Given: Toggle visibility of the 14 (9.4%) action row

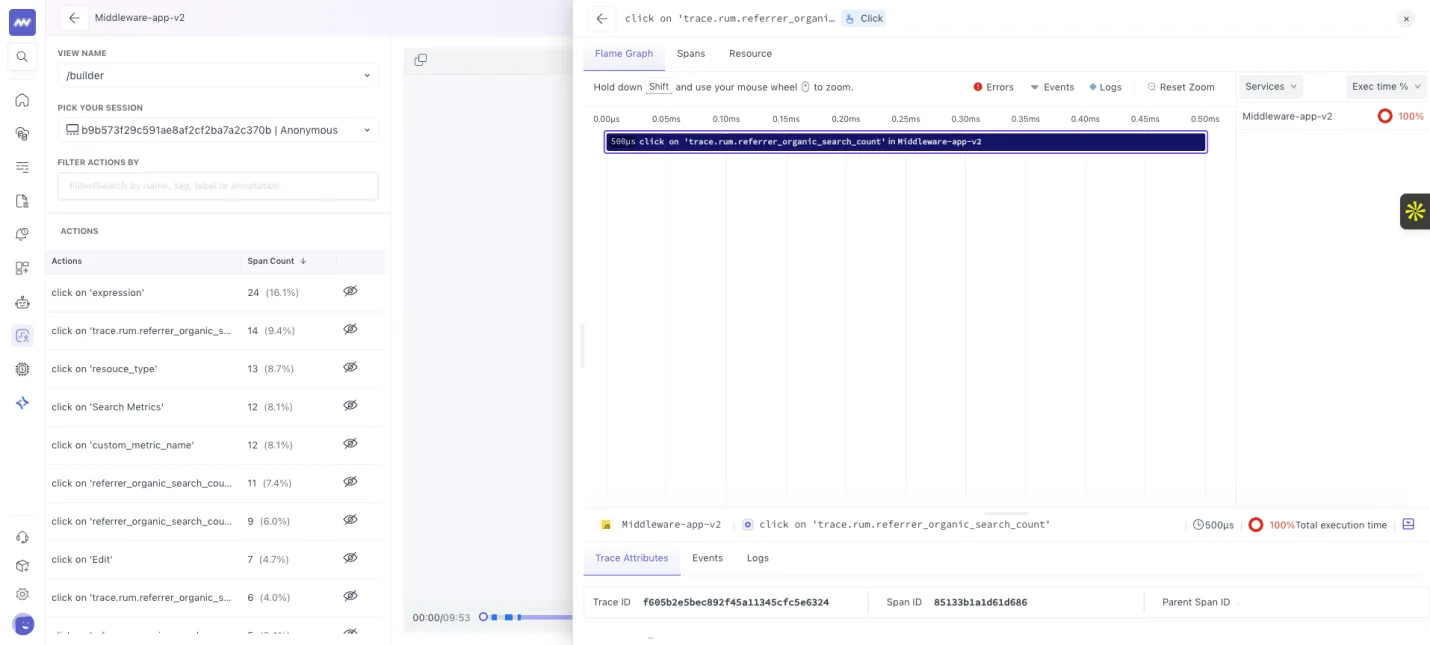Looking at the screenshot, I should pyautogui.click(x=350, y=329).
